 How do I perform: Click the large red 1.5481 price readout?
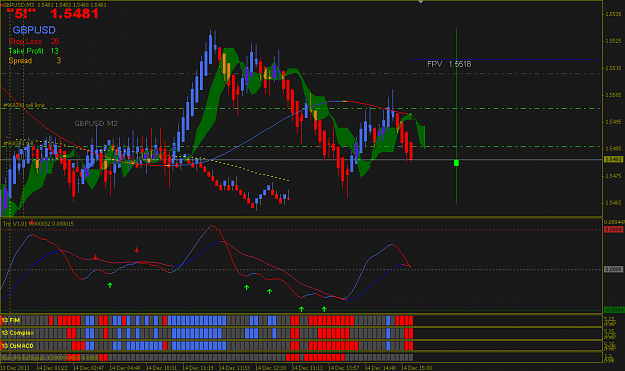75,14
